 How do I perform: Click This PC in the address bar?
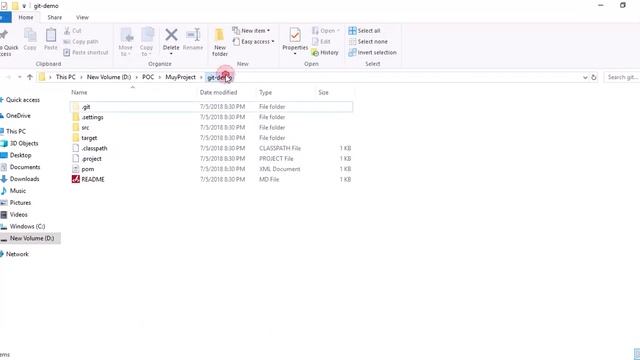click(x=65, y=77)
